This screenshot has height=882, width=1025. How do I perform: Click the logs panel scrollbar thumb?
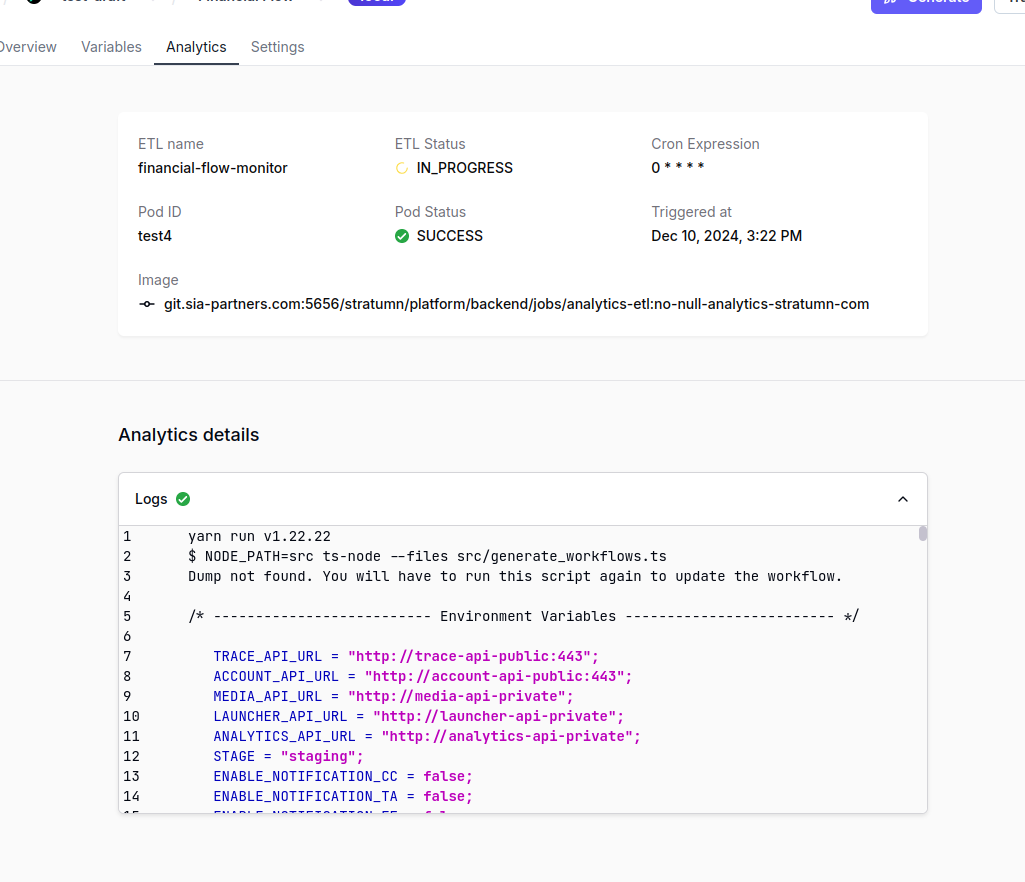coord(922,534)
